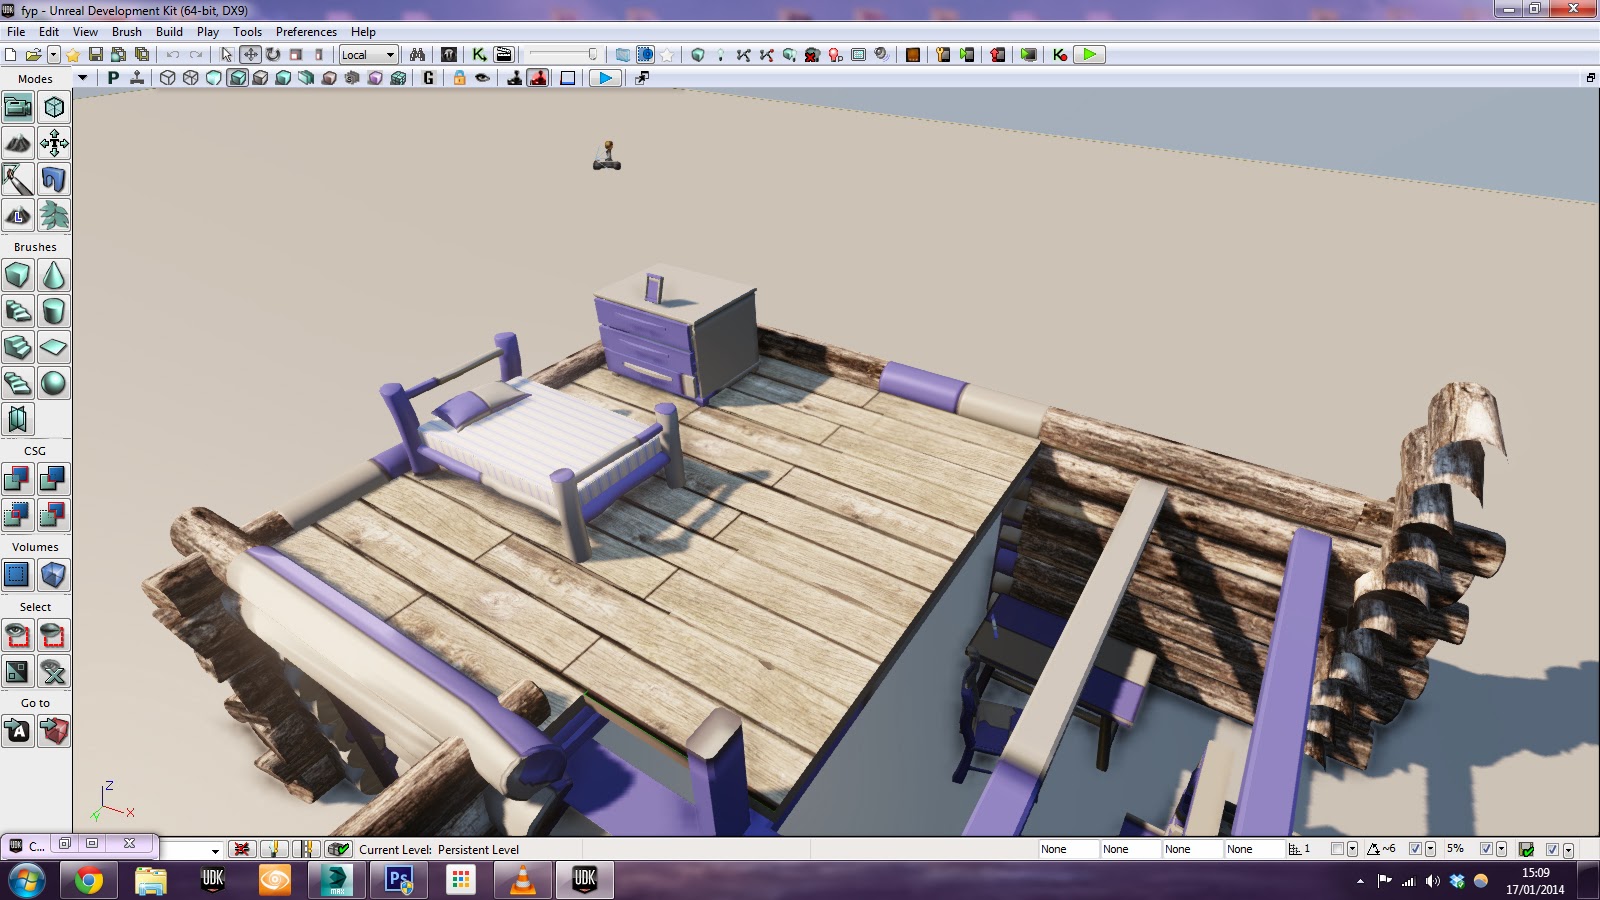Open Photoshop from the taskbar
Image resolution: width=1600 pixels, height=900 pixels.
pyautogui.click(x=399, y=880)
